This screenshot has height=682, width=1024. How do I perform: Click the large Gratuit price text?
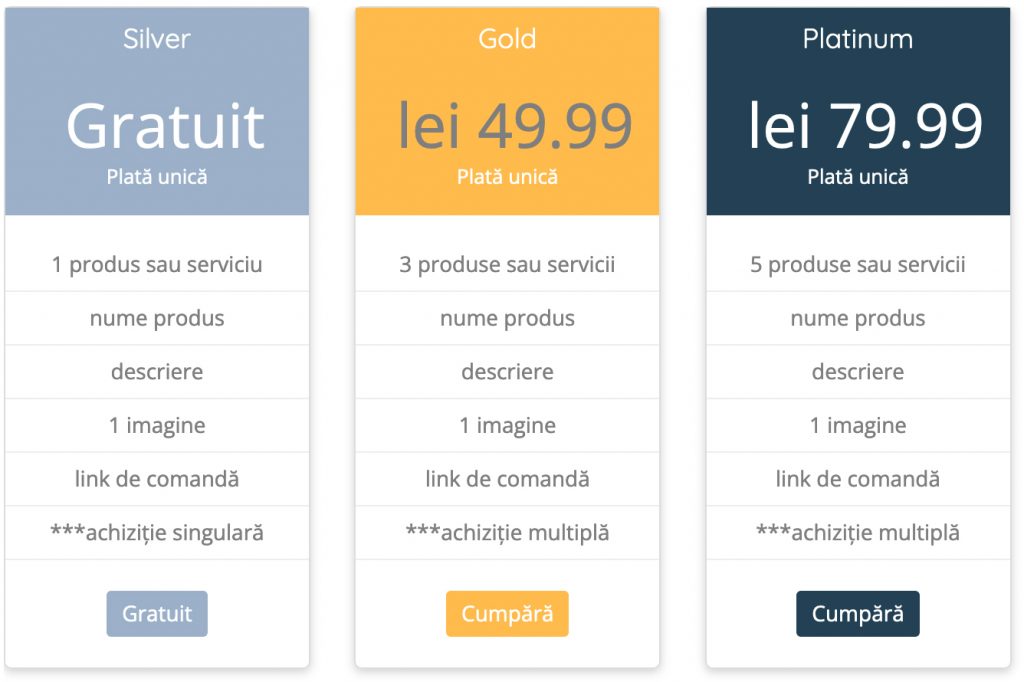click(165, 126)
